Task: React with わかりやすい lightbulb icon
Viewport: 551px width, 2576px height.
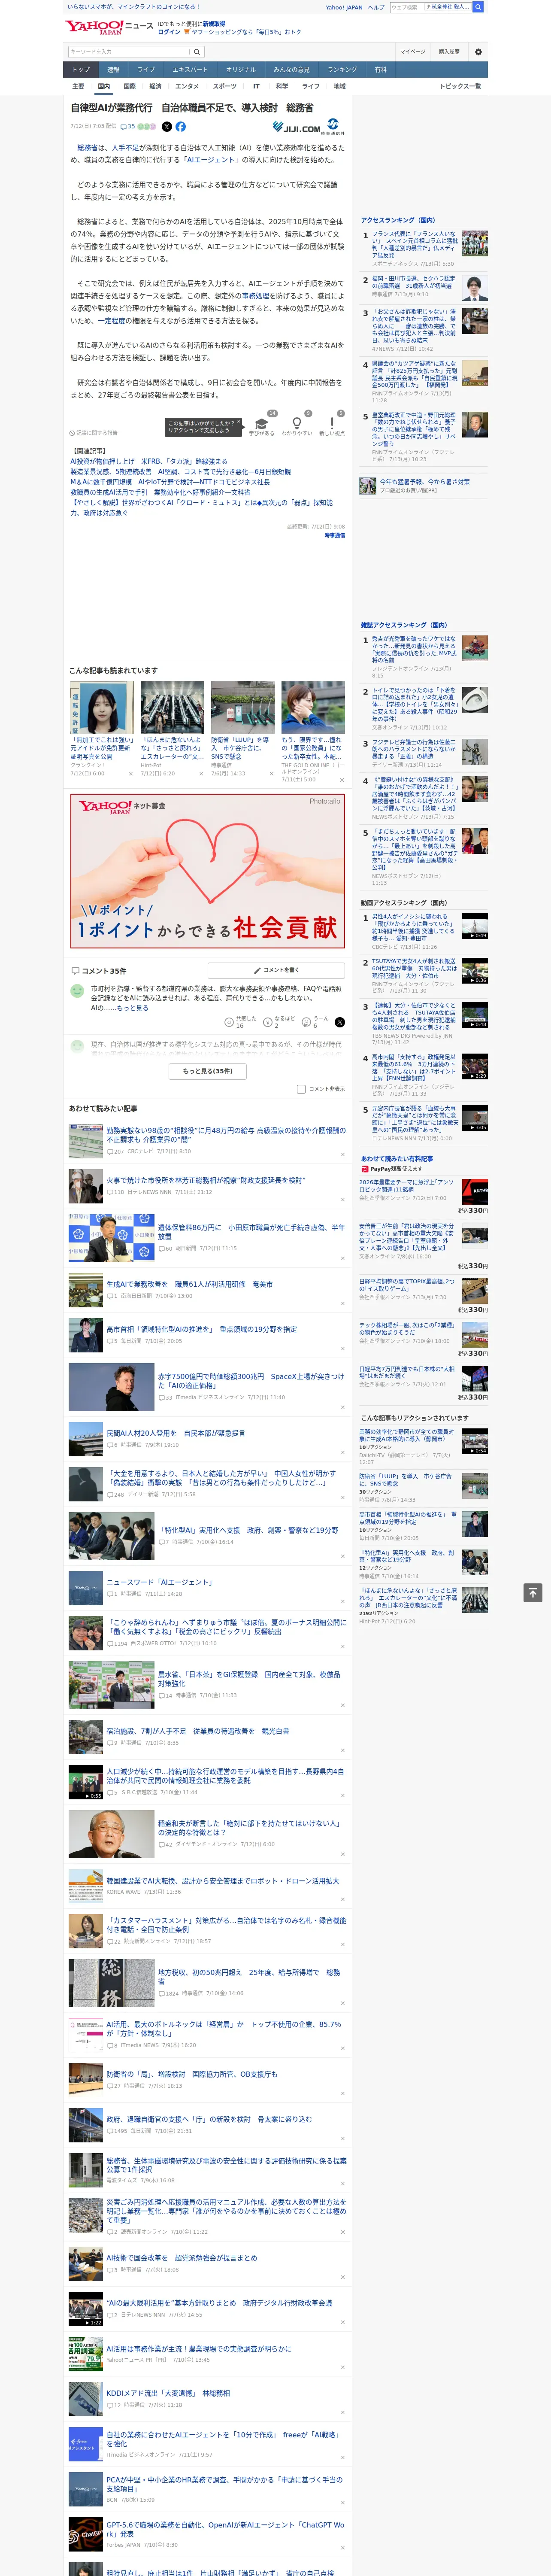Action: pos(296,423)
